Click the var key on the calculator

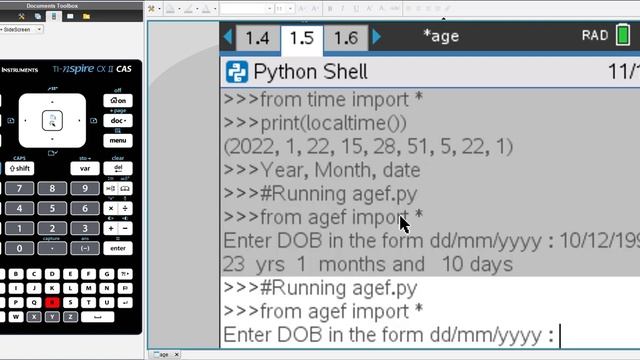tap(84, 168)
